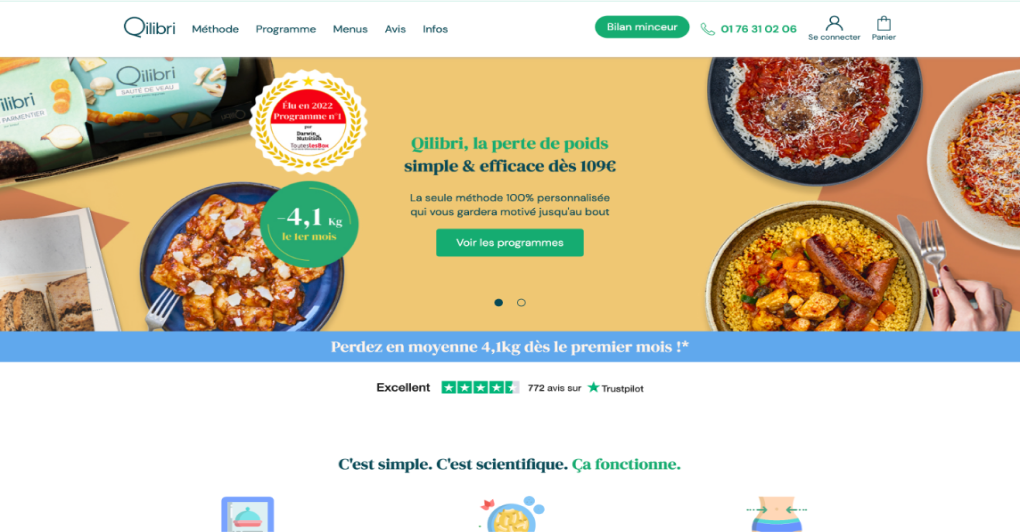The height and width of the screenshot is (532, 1020).
Task: Open the Programme menu item
Action: click(x=286, y=29)
